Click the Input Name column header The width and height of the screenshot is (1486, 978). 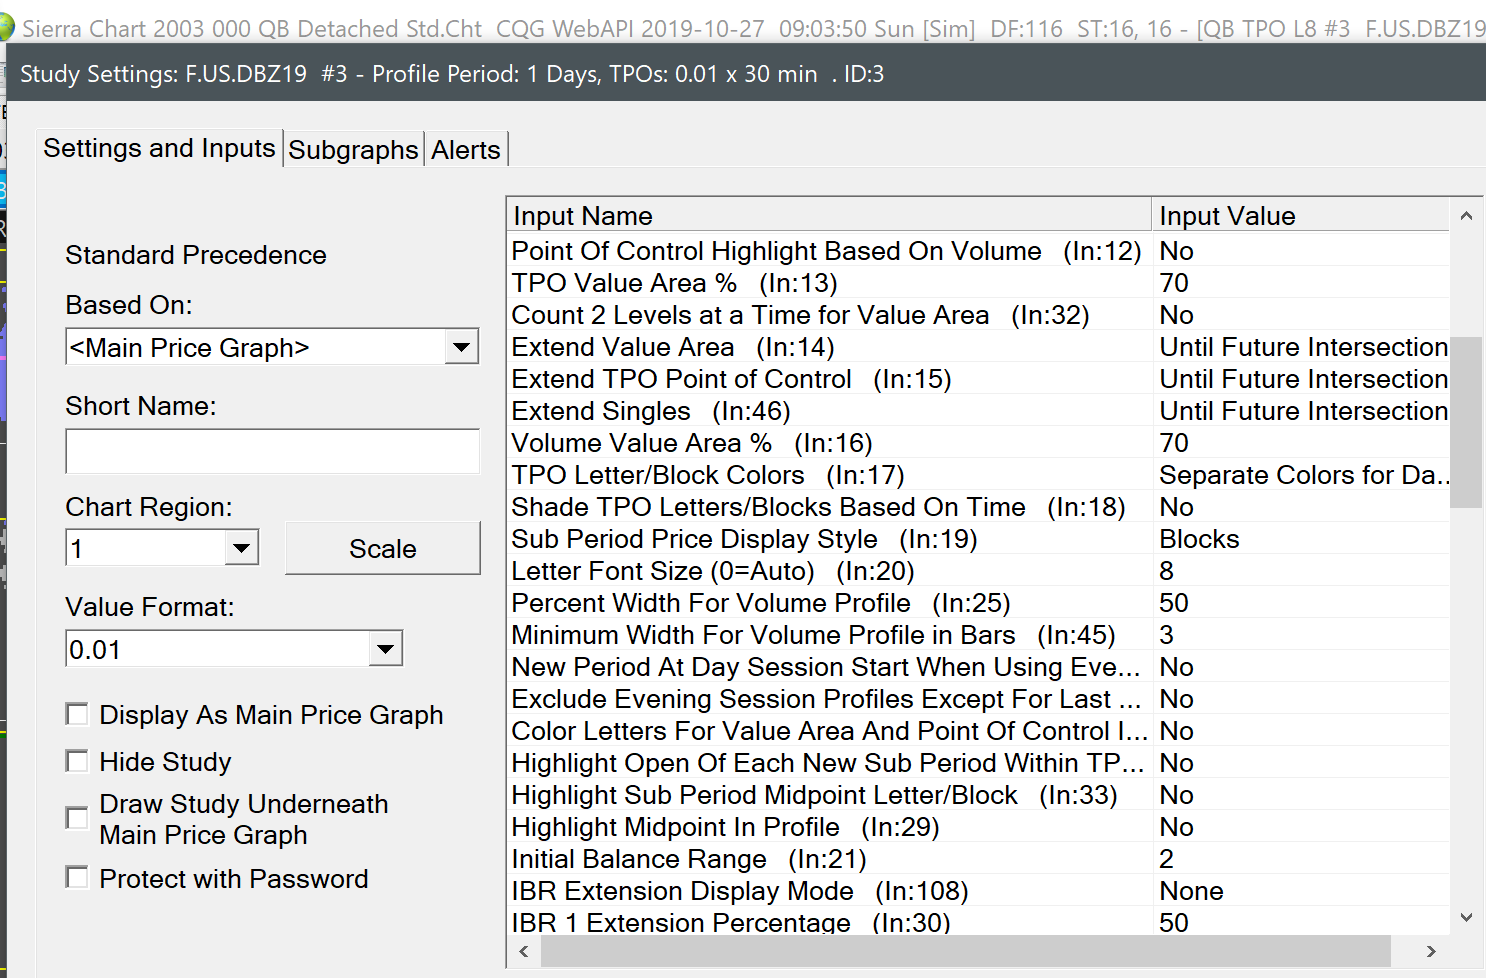[829, 215]
